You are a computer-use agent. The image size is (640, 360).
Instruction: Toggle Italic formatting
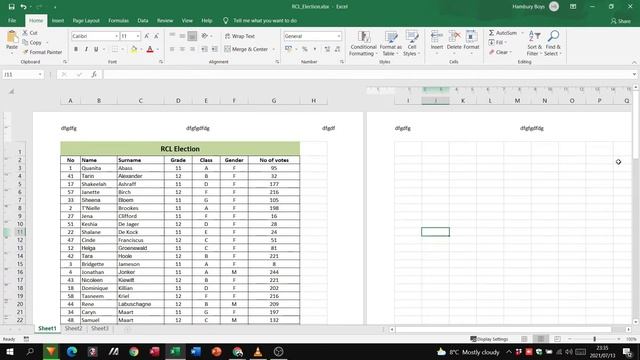click(86, 49)
